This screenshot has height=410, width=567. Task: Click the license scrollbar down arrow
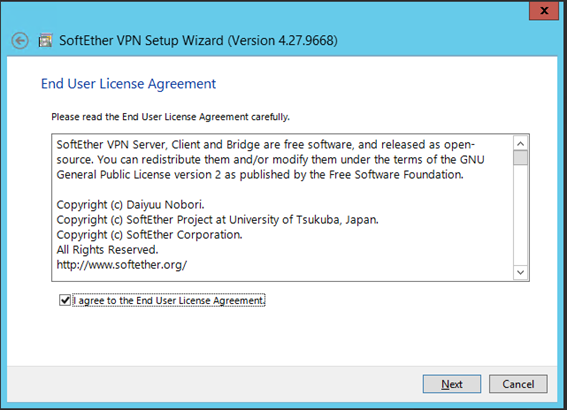(x=520, y=272)
